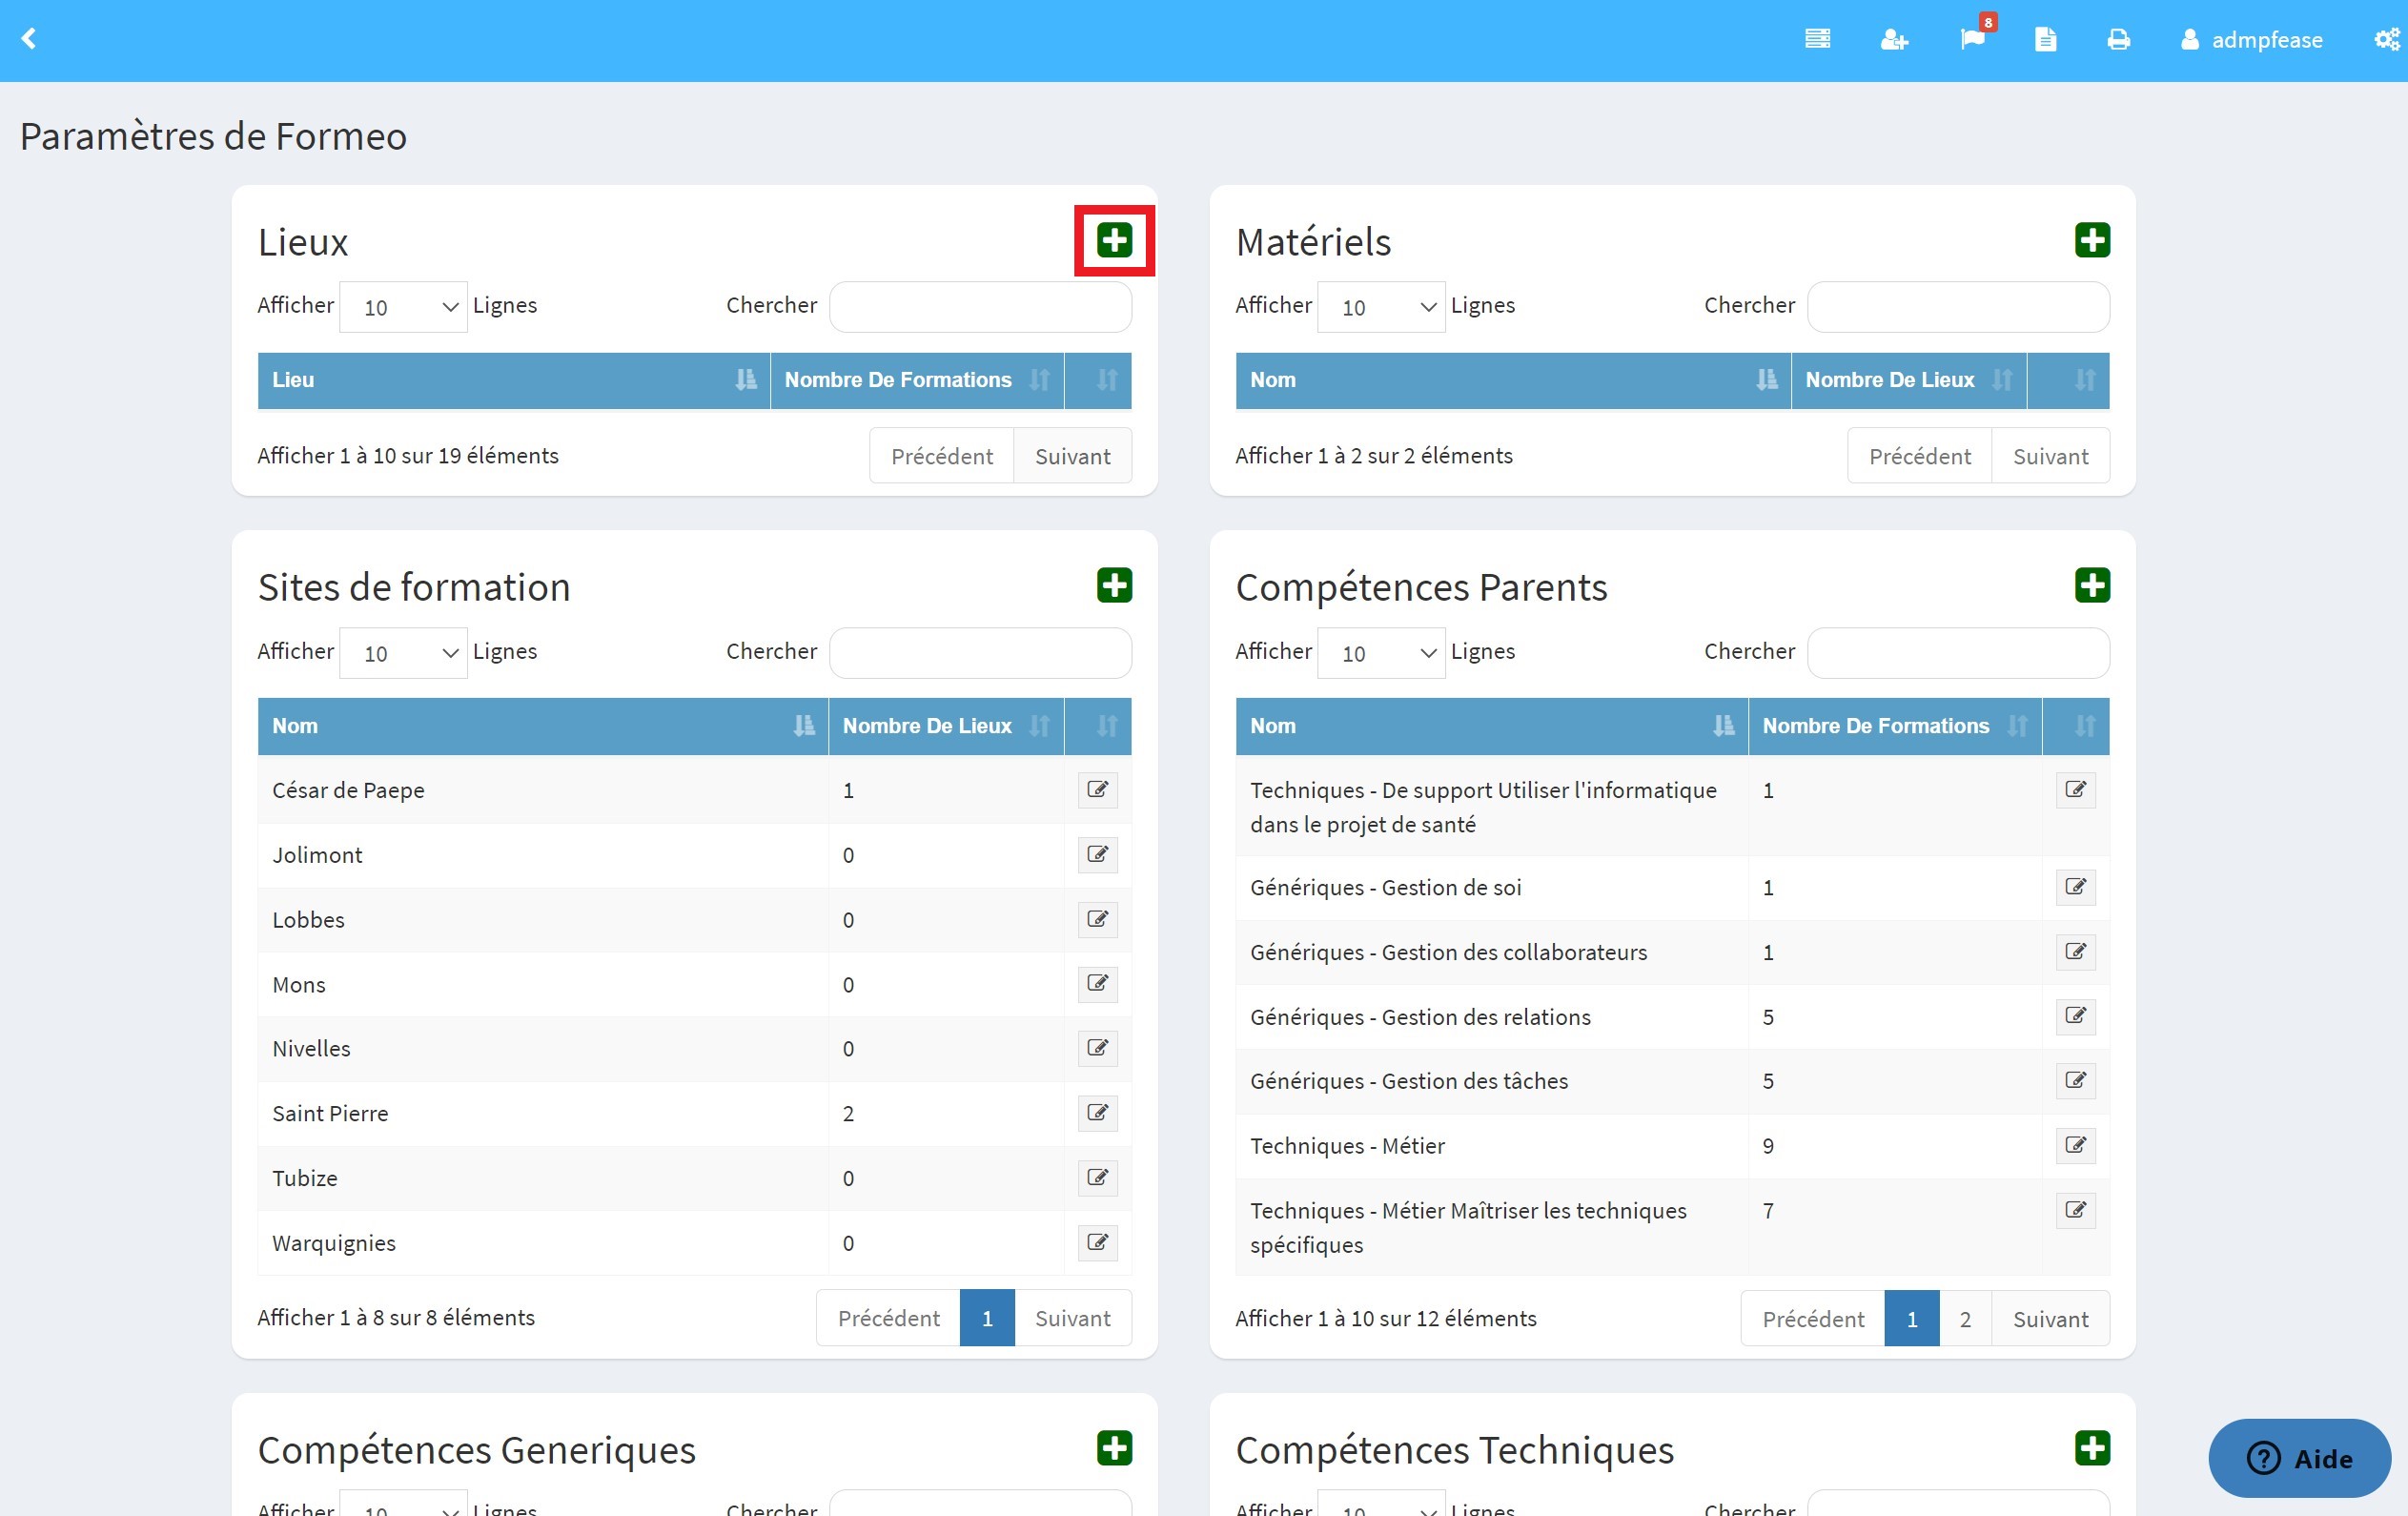Add a new Matériels entry

2092,240
